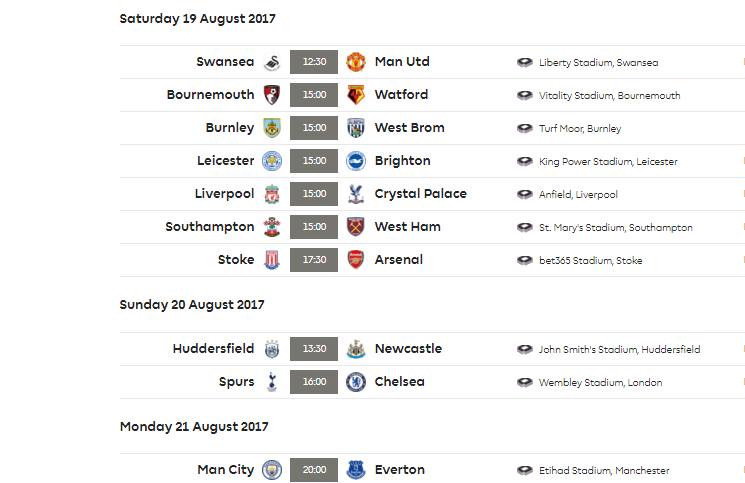Select the Newcastle team name
This screenshot has height=483, width=745.
click(408, 349)
